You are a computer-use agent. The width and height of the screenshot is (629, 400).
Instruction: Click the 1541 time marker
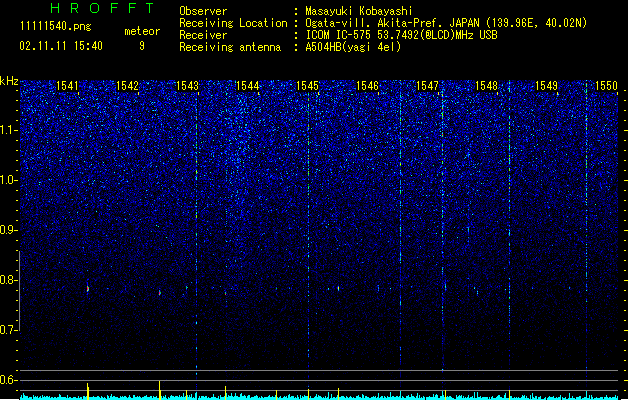point(67,86)
